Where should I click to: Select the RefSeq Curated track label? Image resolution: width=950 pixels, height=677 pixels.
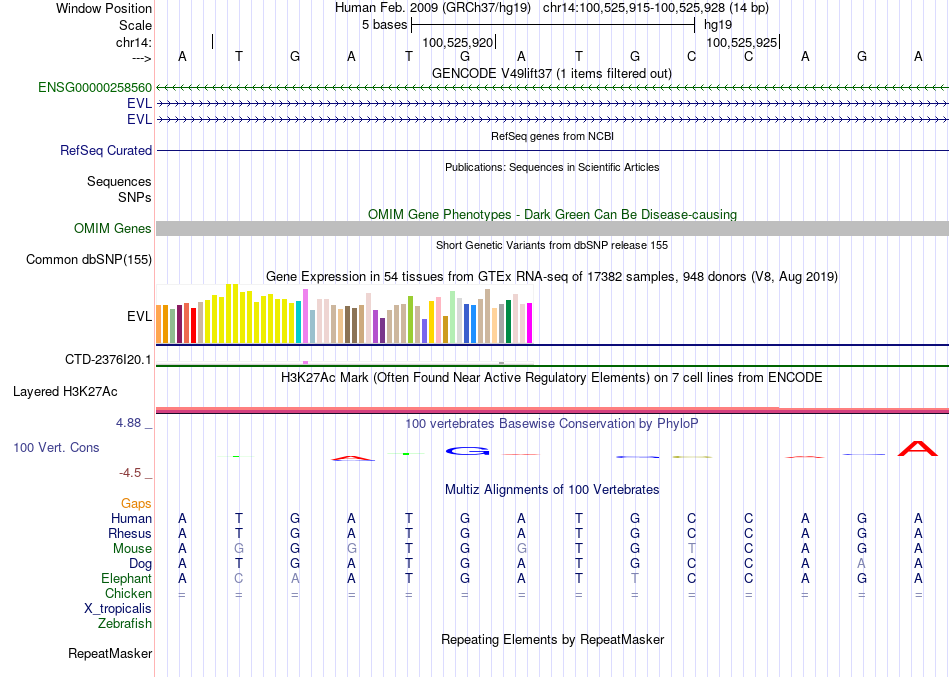point(106,150)
